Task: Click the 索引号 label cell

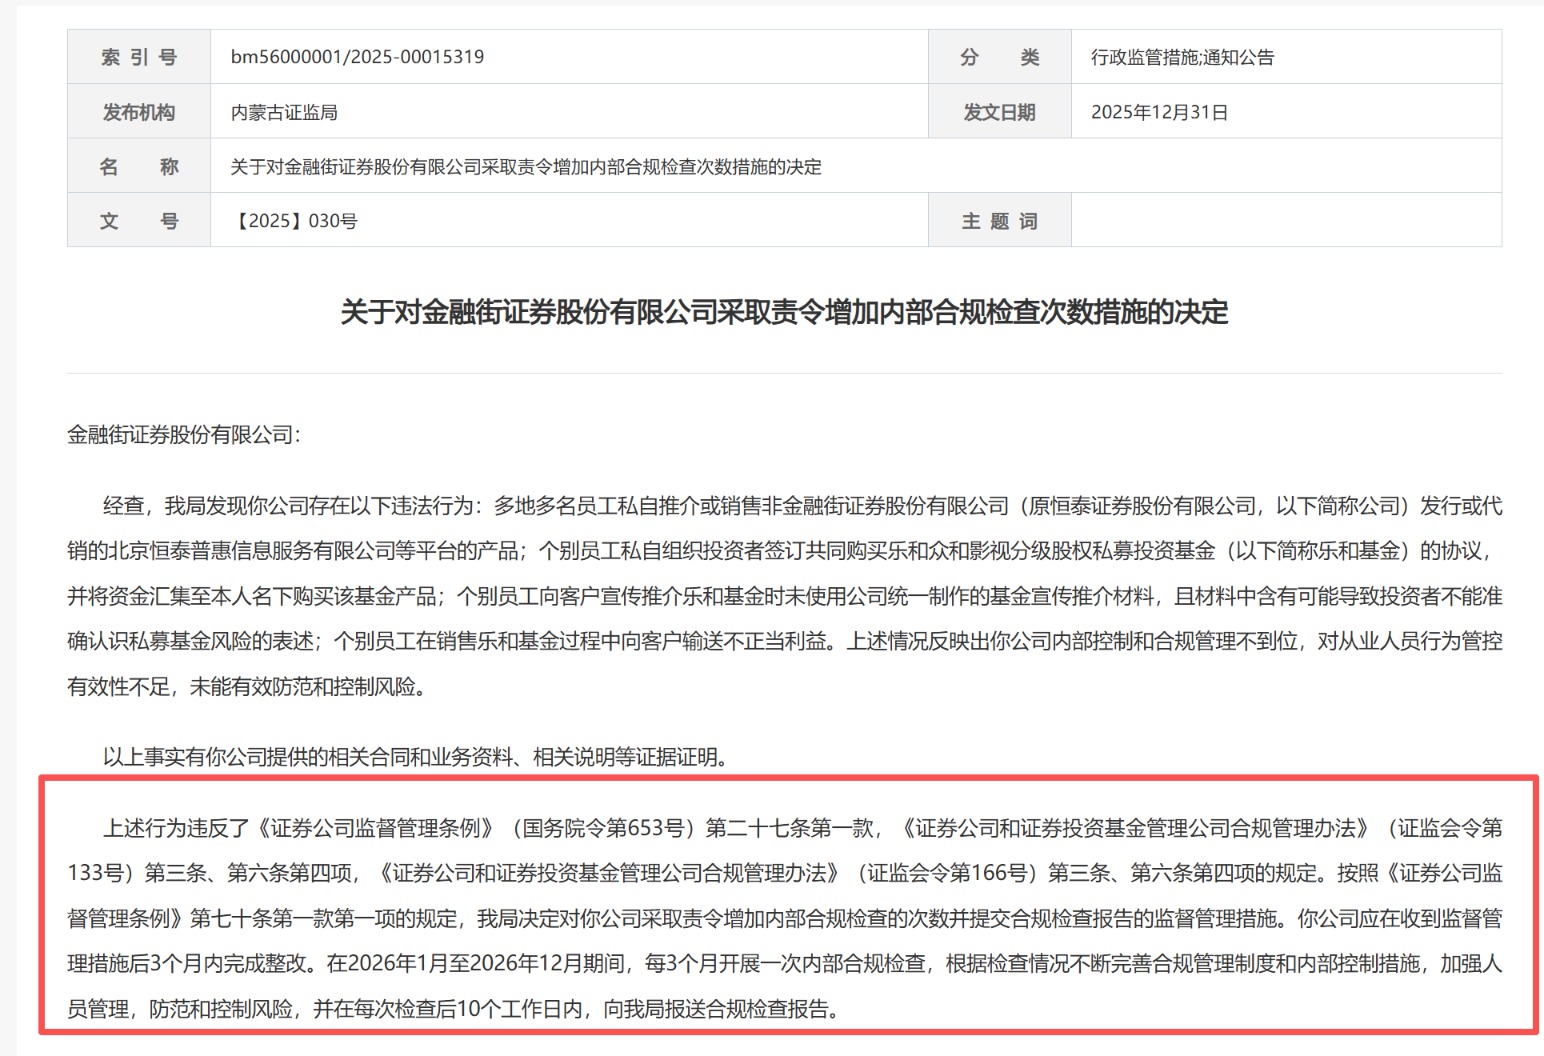Action: click(139, 57)
